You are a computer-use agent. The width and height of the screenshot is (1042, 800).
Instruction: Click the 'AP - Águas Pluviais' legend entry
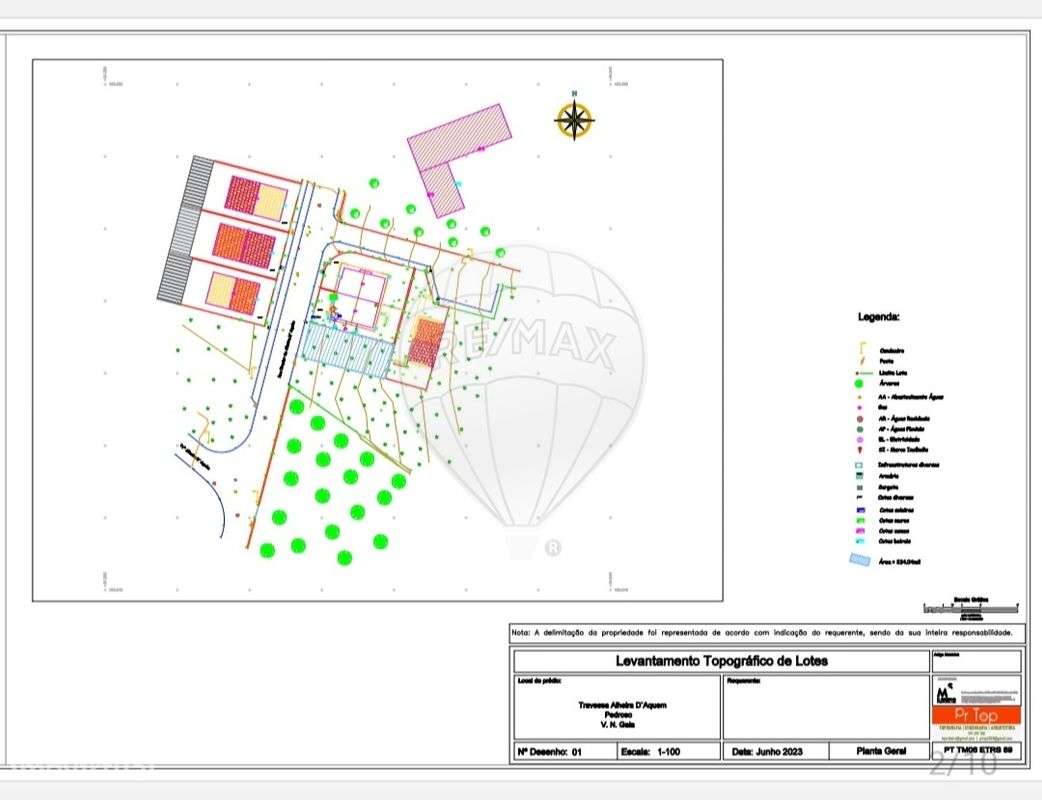point(901,429)
